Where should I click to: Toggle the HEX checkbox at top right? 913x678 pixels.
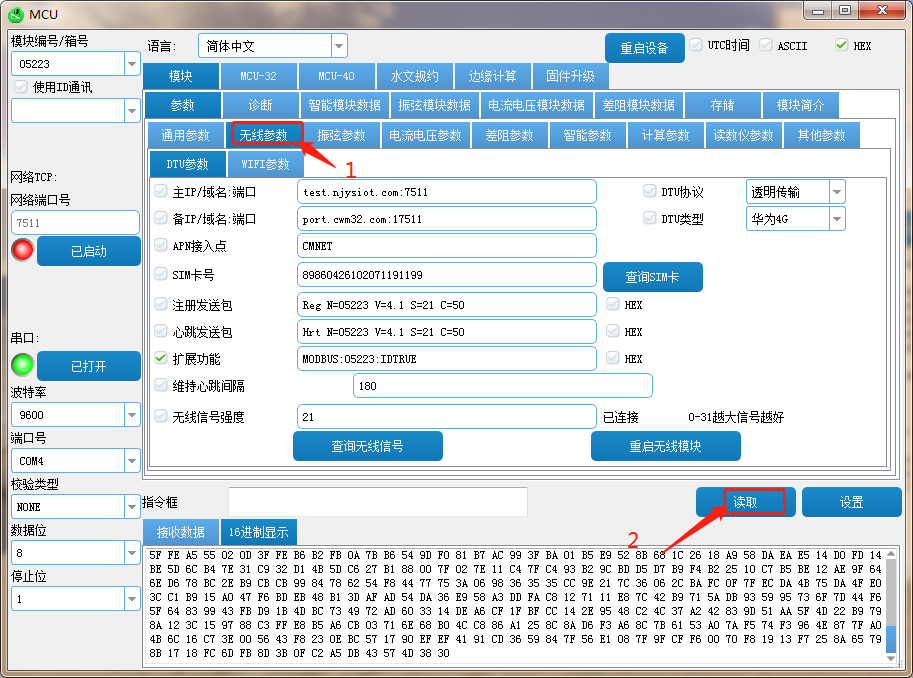coord(841,46)
